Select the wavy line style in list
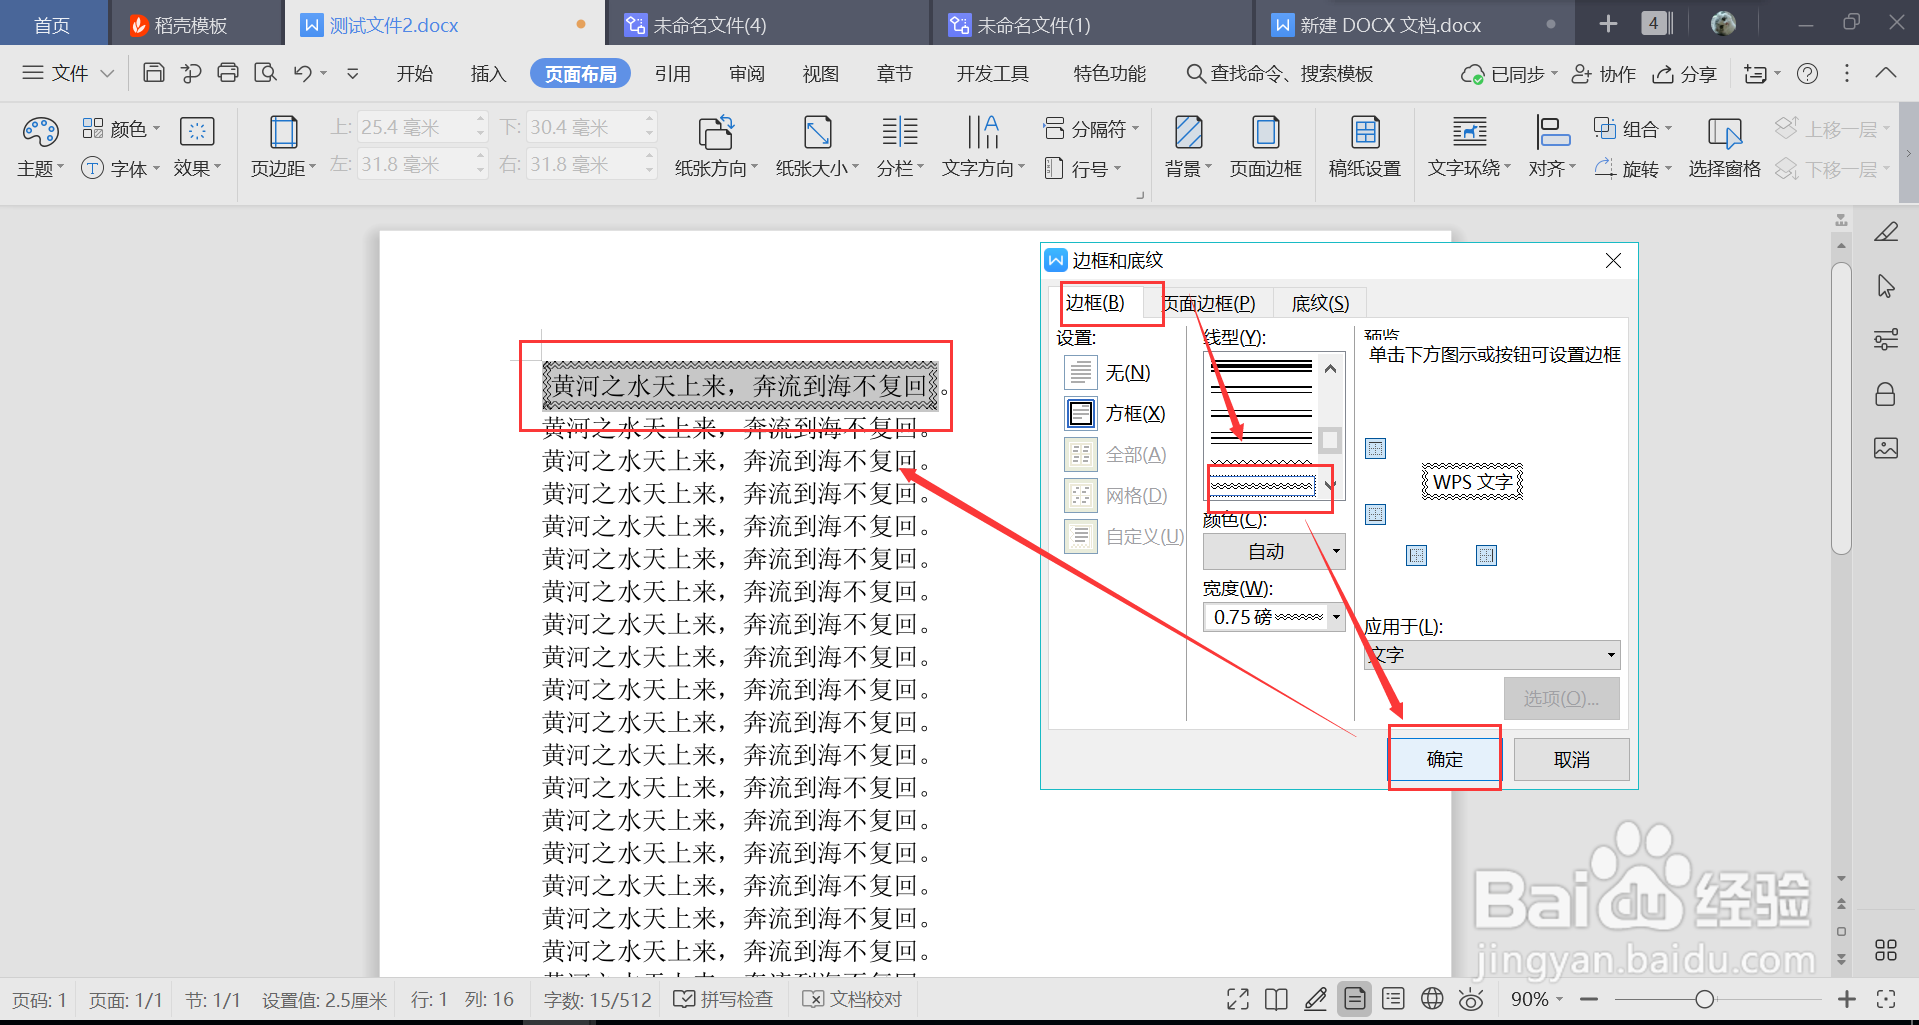1919x1025 pixels. [1263, 486]
